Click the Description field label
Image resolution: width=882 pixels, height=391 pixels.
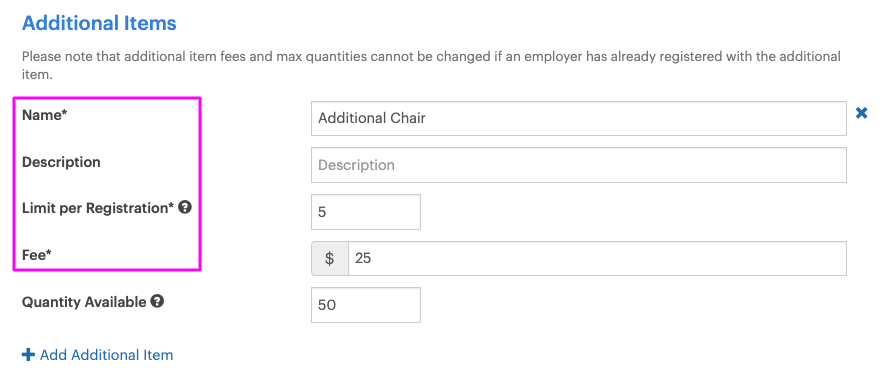click(61, 162)
